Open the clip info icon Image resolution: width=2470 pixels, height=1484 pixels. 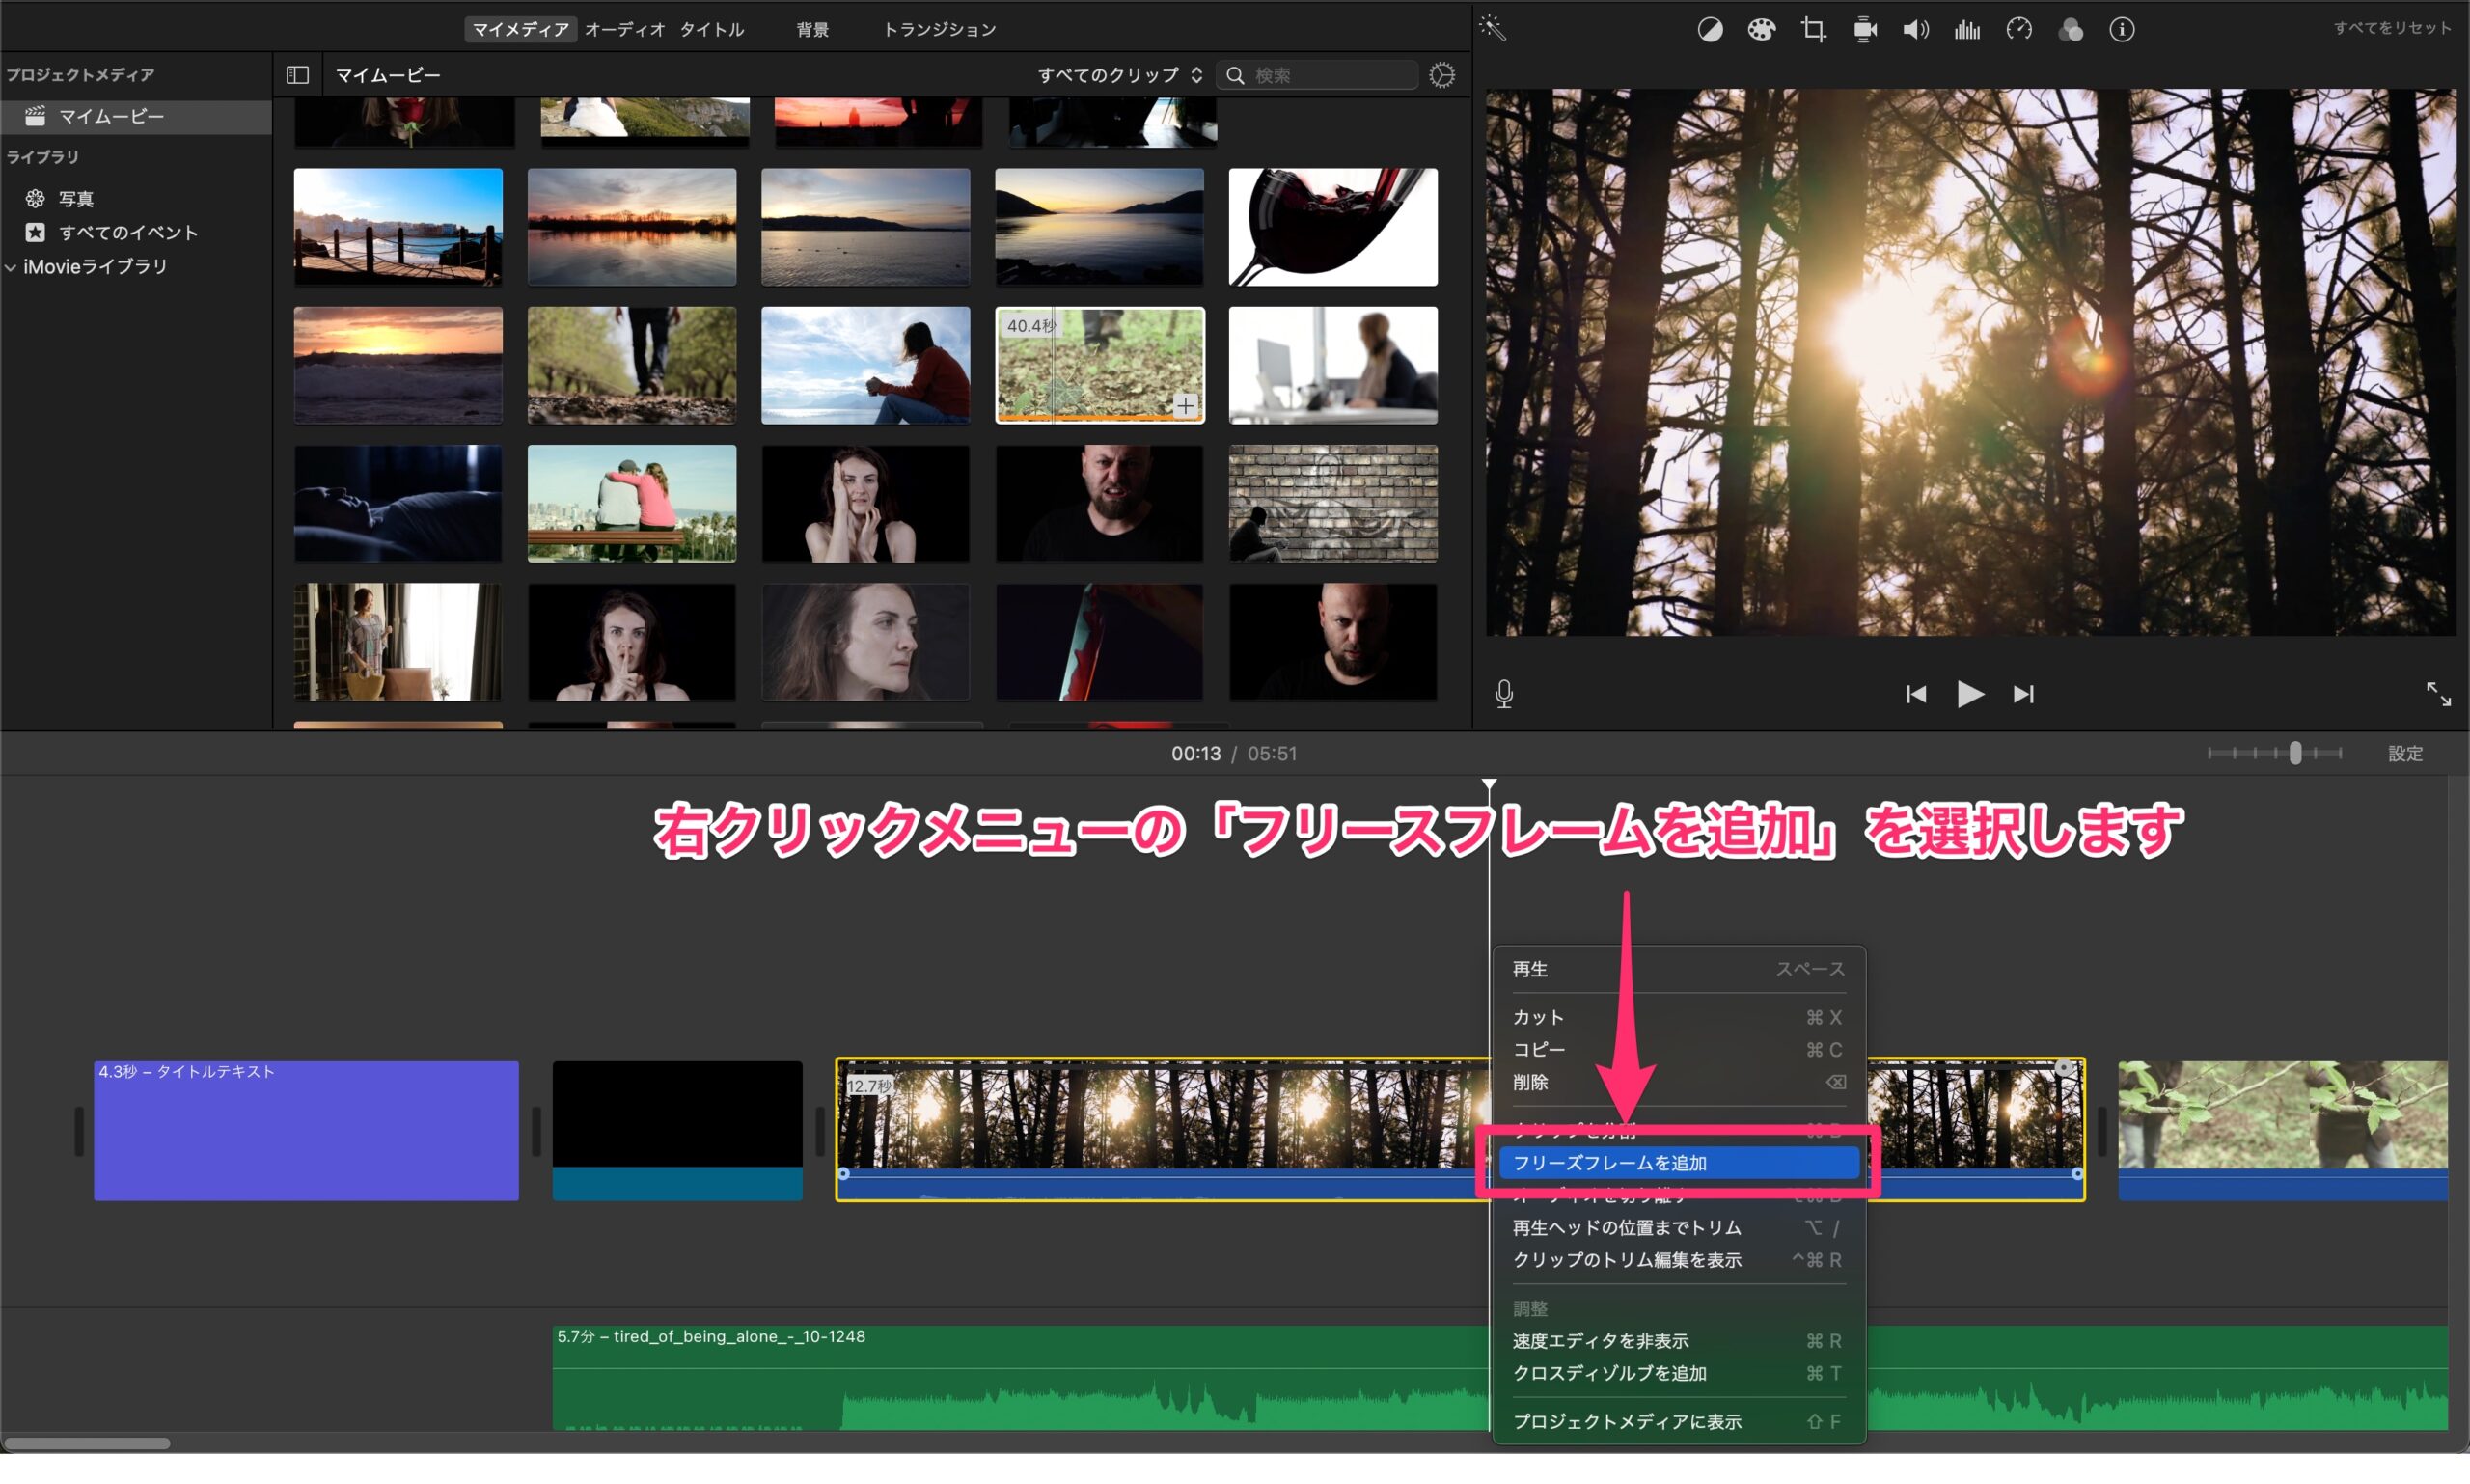pos(2122,30)
